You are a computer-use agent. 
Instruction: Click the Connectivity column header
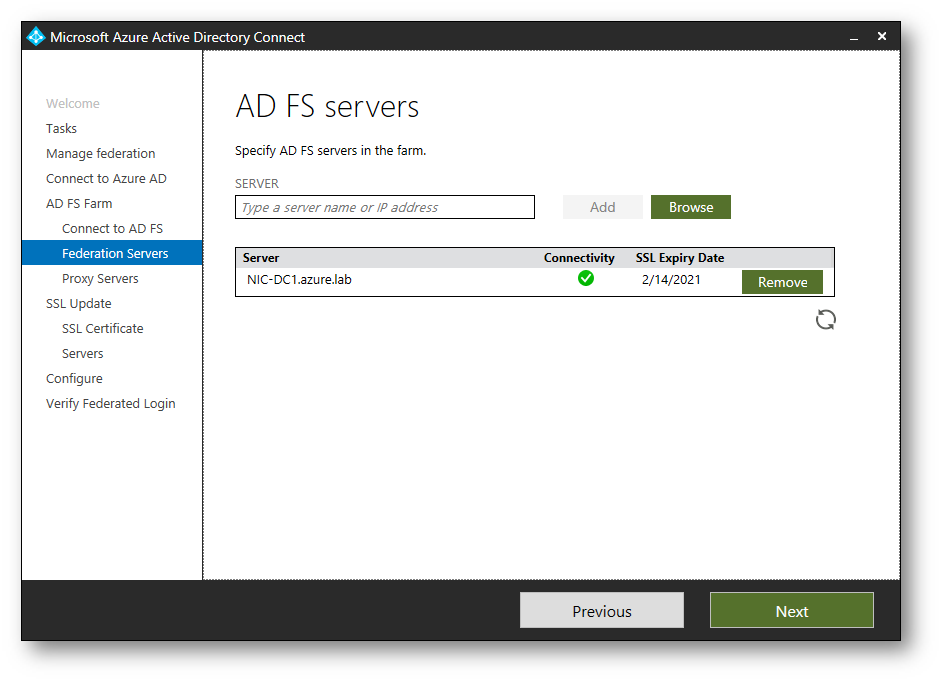tap(579, 258)
